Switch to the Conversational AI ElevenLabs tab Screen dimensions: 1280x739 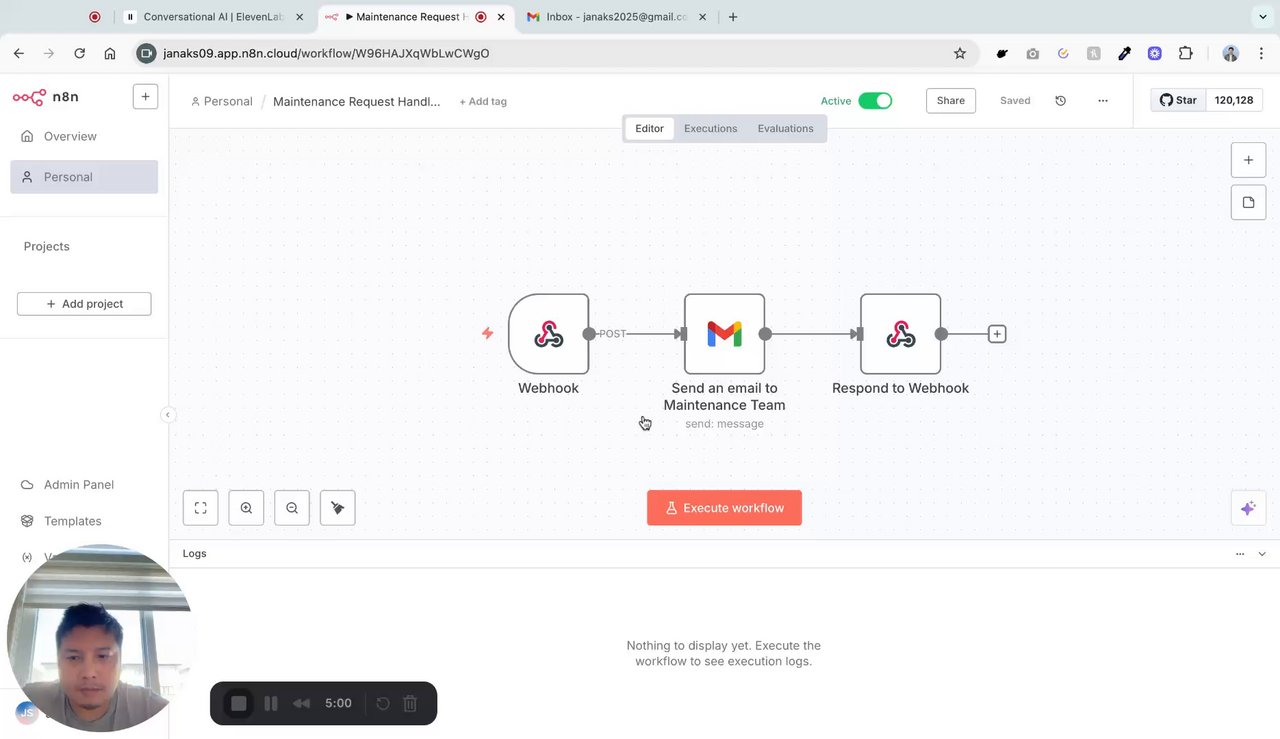tap(215, 17)
